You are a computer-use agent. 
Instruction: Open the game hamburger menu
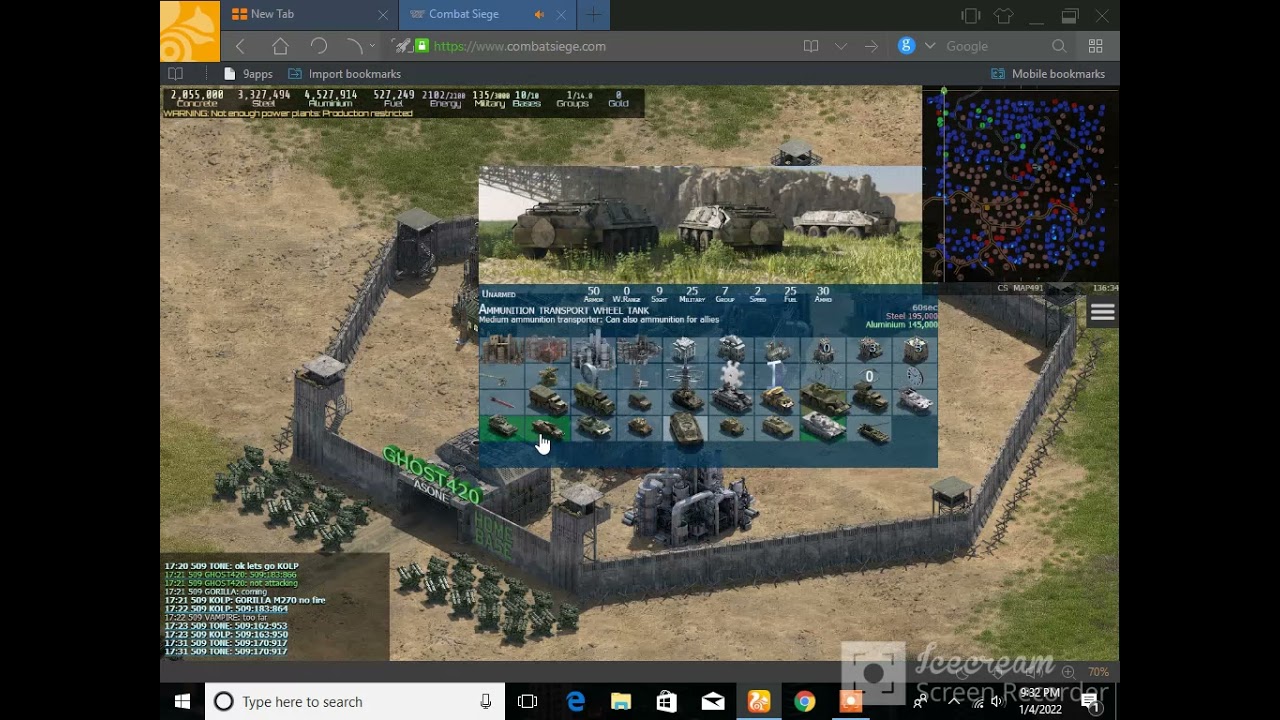(x=1103, y=313)
